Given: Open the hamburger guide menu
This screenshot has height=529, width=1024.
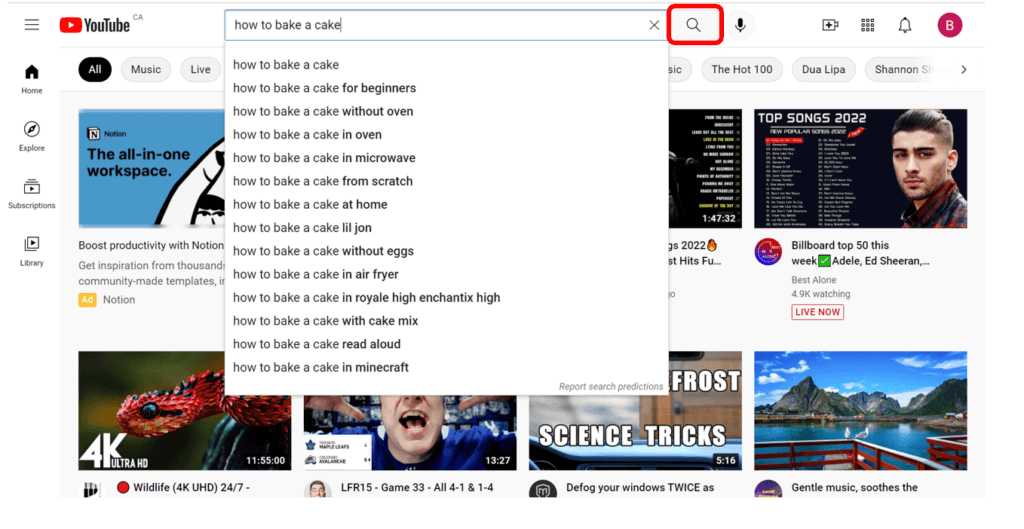Looking at the screenshot, I should coord(31,25).
